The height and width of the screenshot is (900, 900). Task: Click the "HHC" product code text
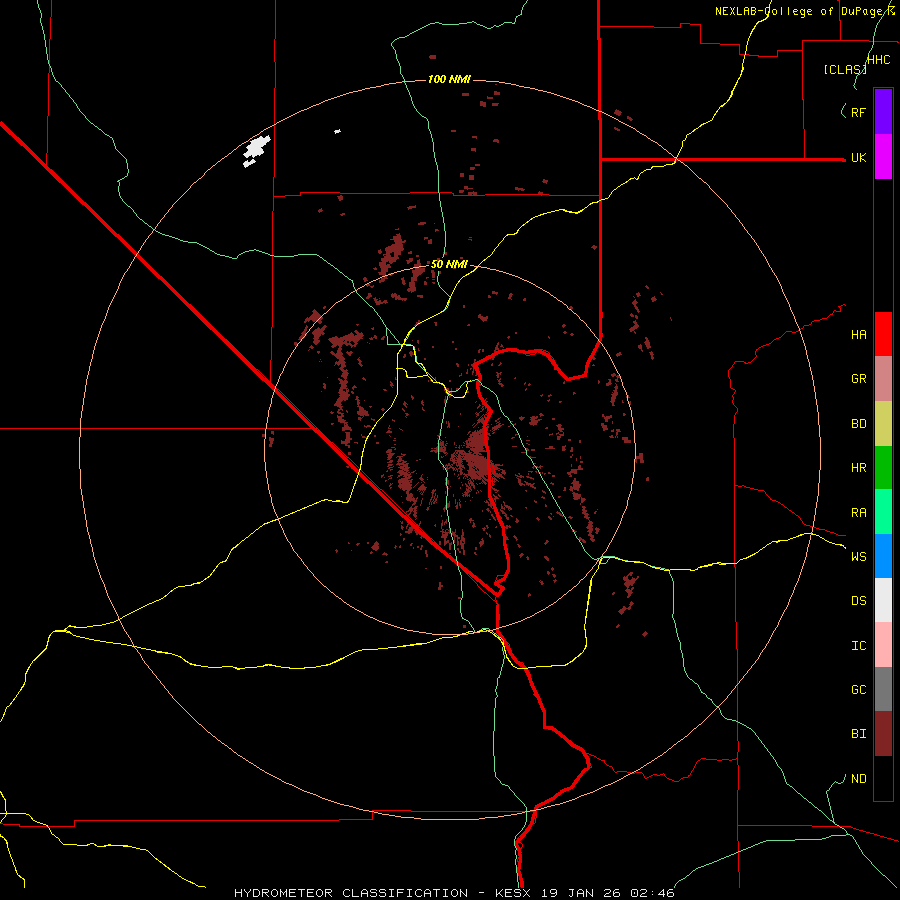point(879,60)
